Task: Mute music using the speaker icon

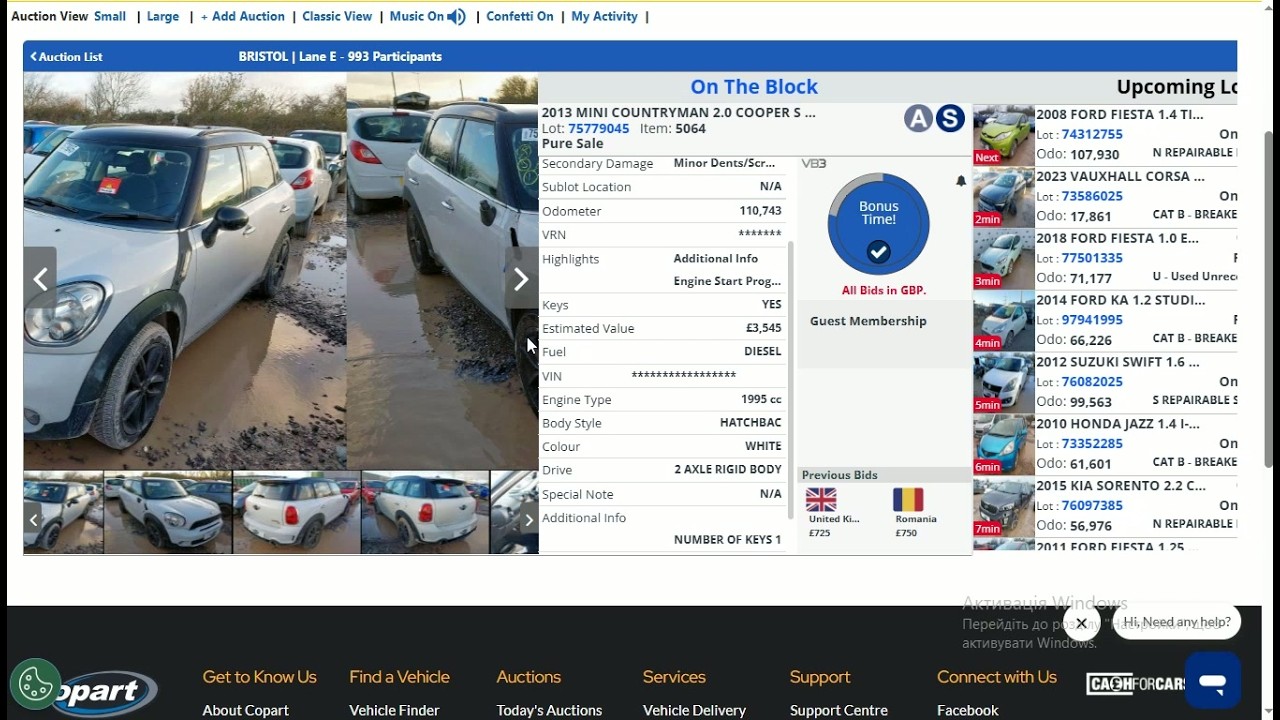Action: coord(456,16)
